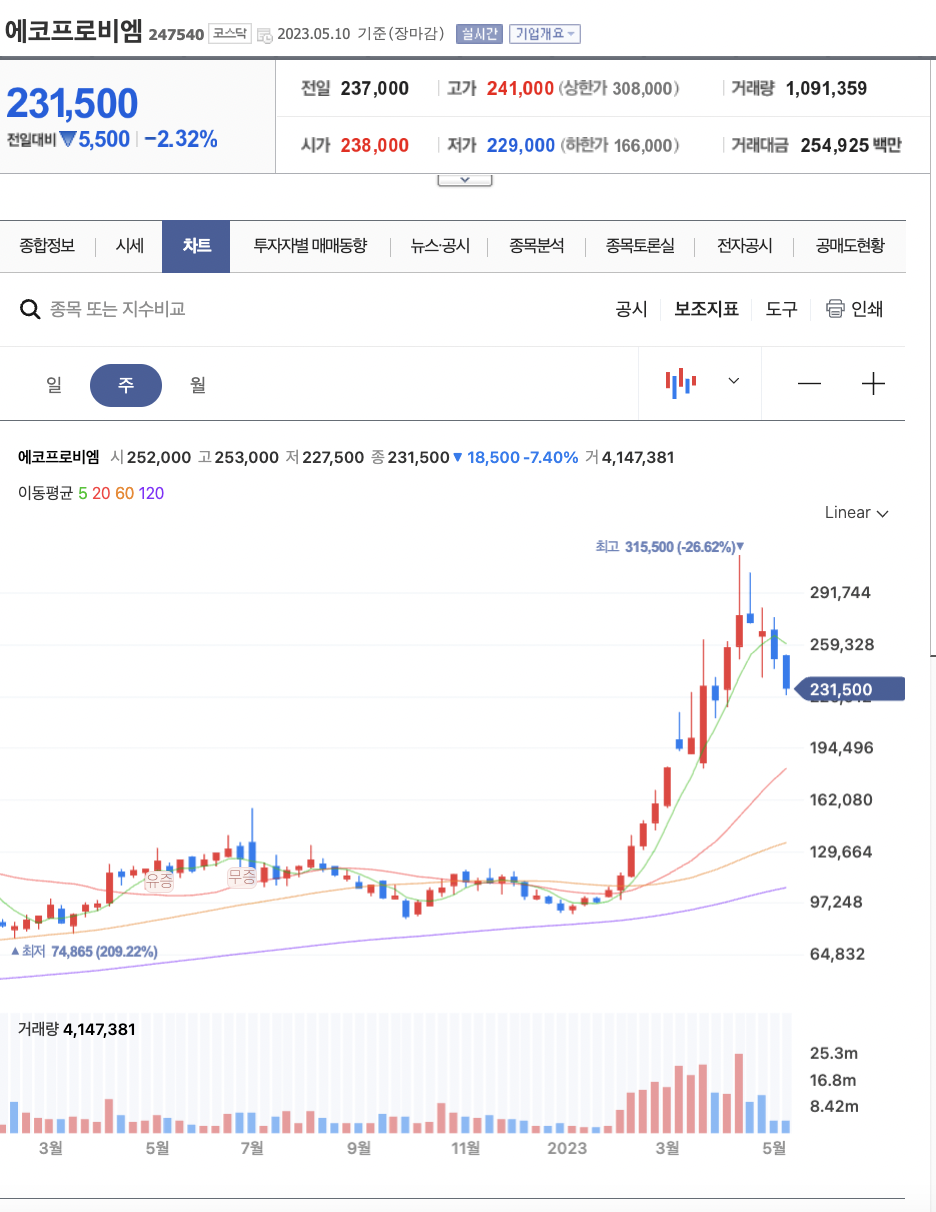Click the 거래대금 254,925 value
The width and height of the screenshot is (936, 1212).
851,145
